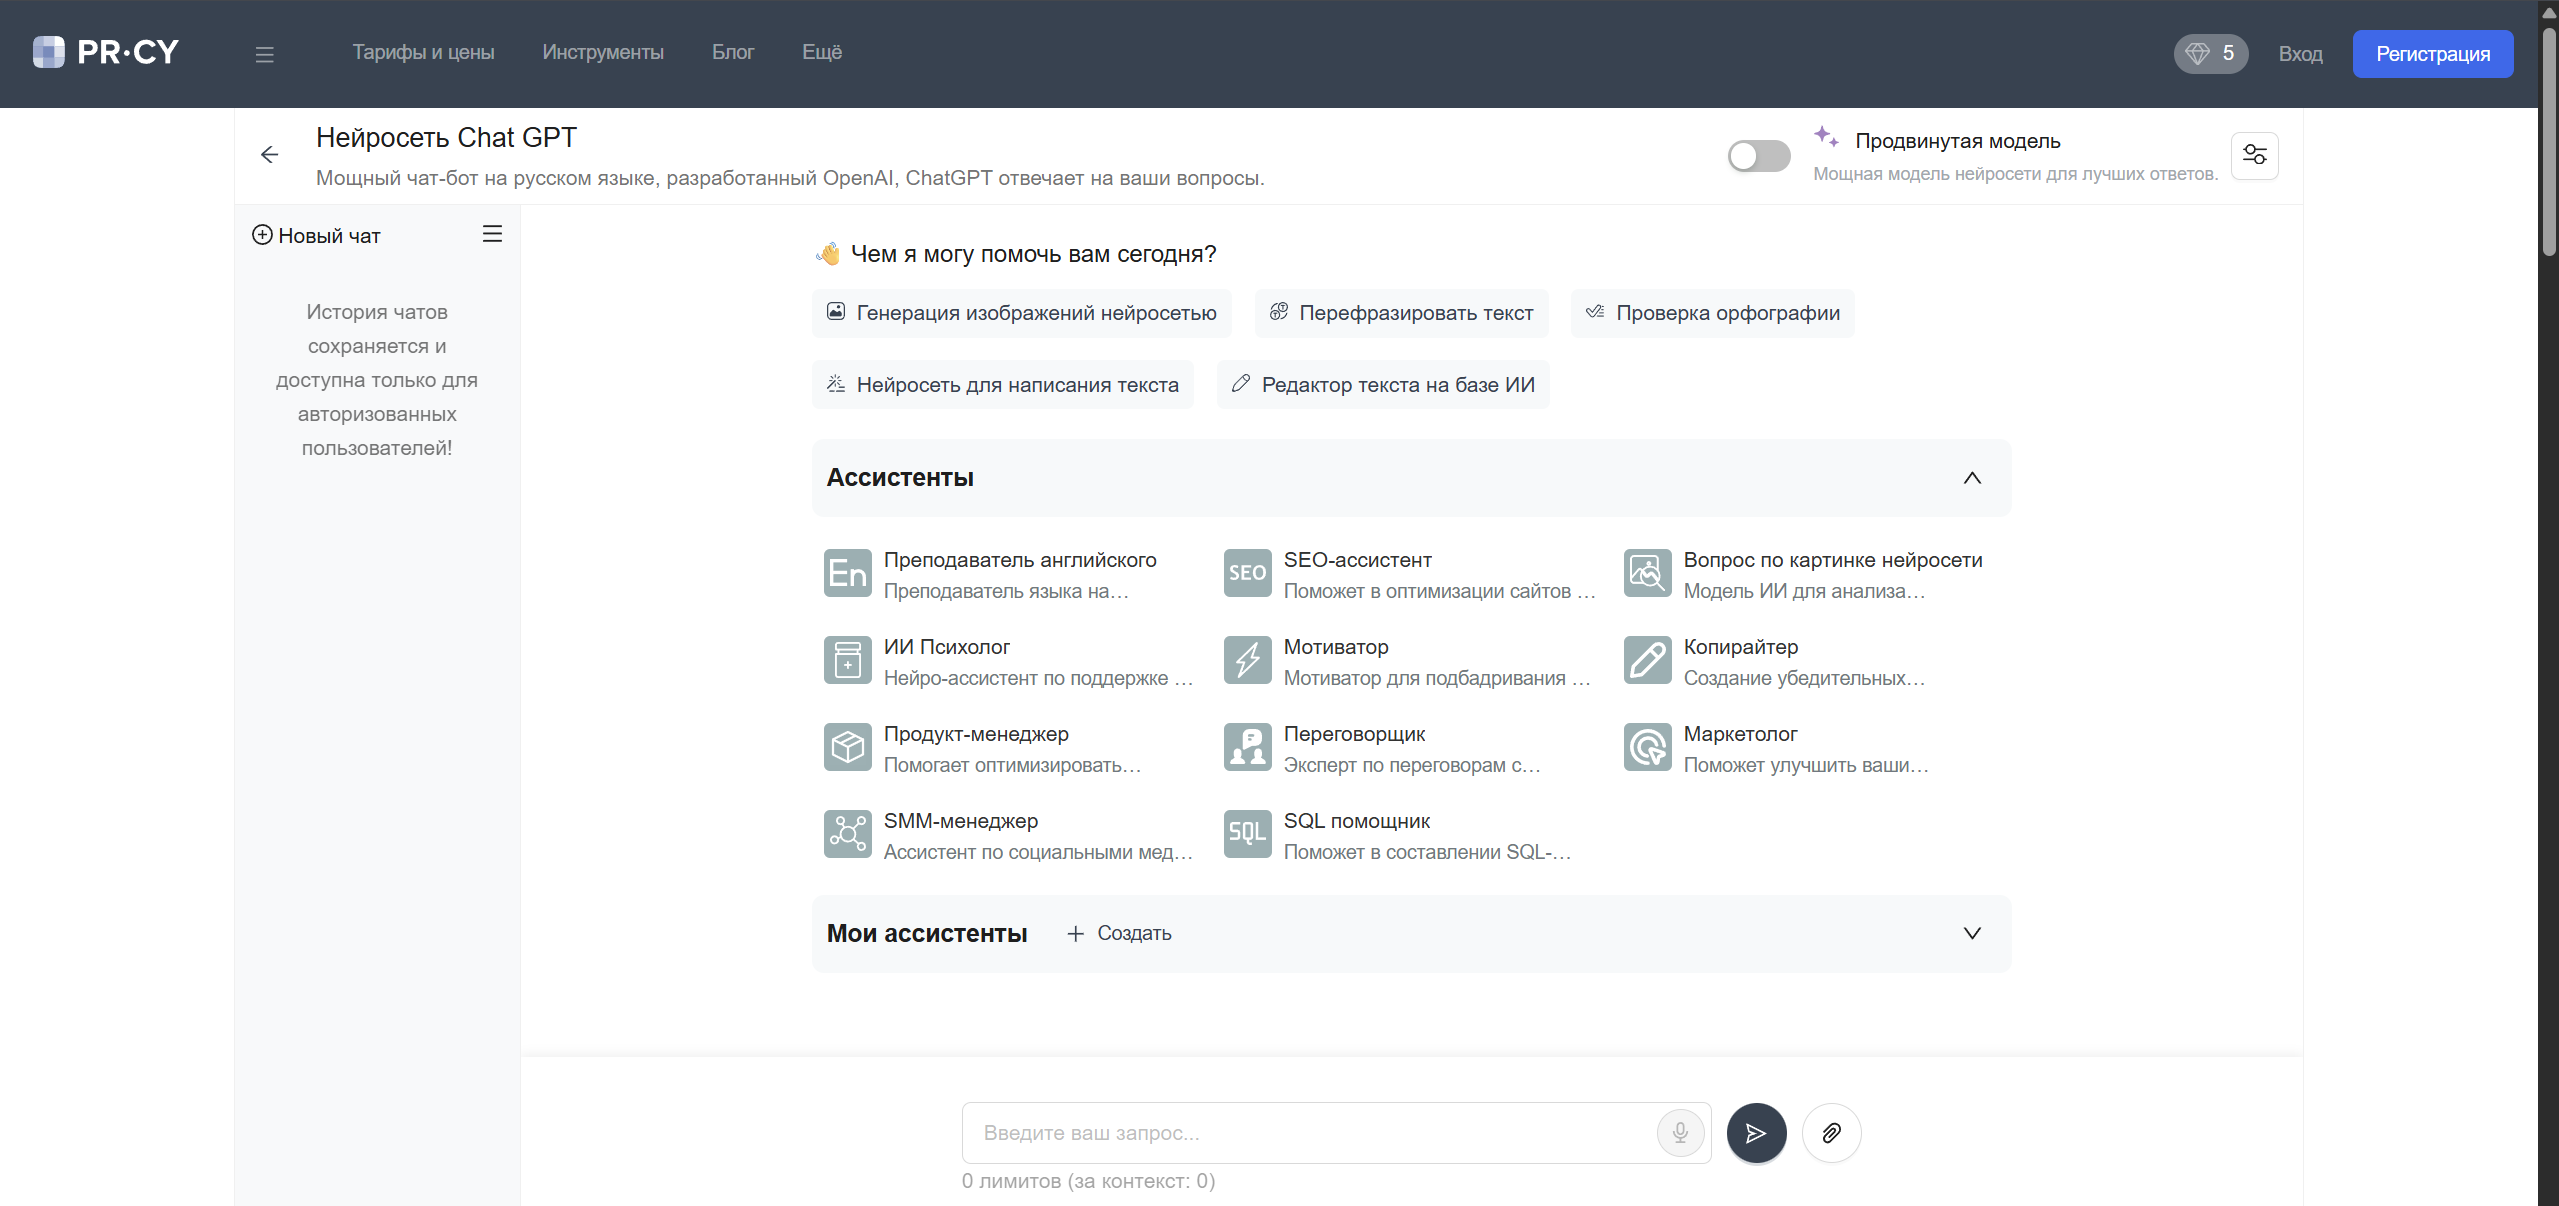Click the Преподаватель английского En icon

pos(847,573)
